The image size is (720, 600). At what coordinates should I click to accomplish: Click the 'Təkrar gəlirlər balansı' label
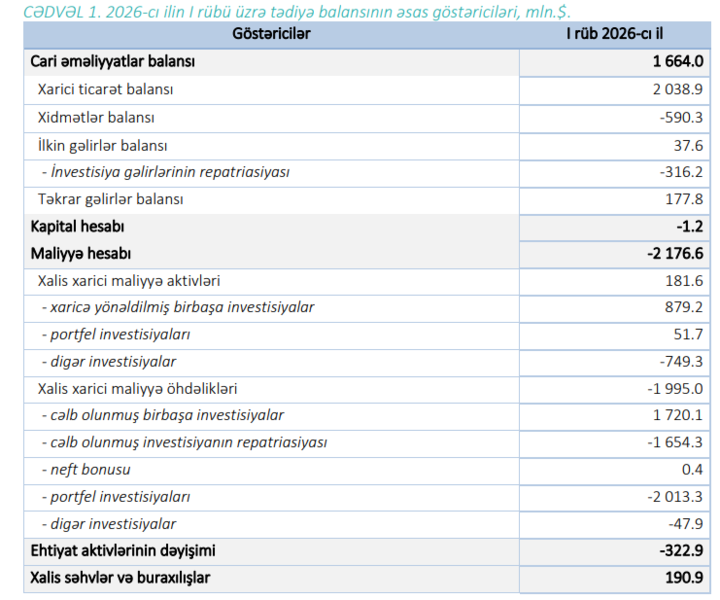[110, 199]
